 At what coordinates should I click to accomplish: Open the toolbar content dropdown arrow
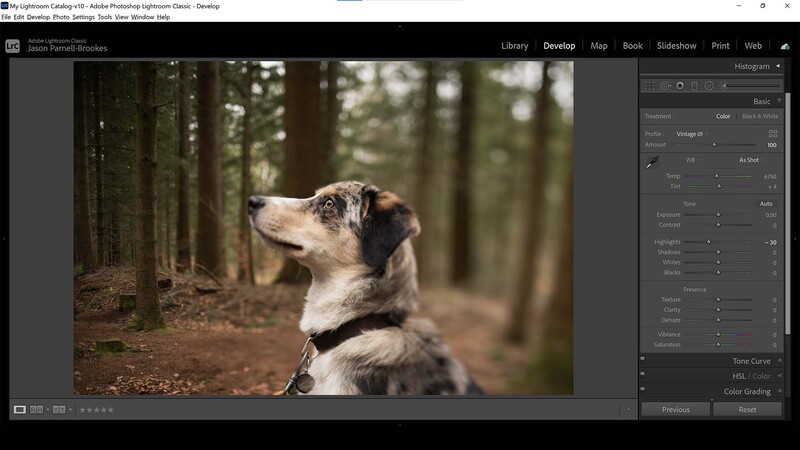pos(628,410)
